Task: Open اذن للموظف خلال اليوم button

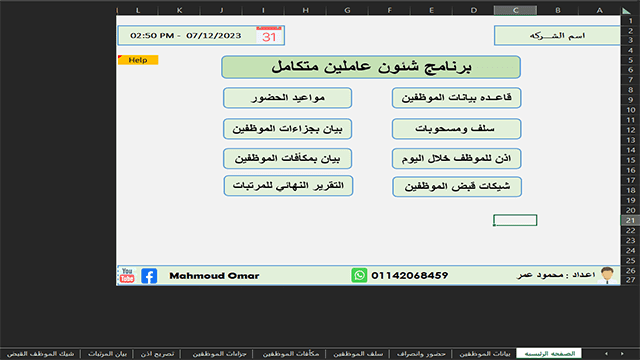Action: point(456,158)
